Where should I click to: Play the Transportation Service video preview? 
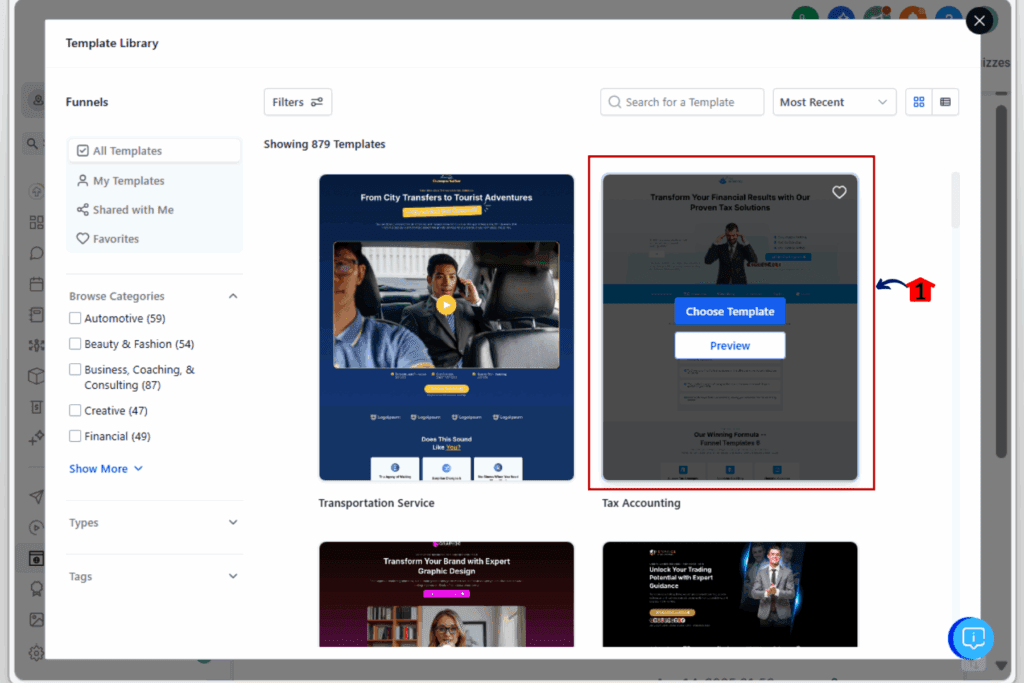tap(446, 305)
